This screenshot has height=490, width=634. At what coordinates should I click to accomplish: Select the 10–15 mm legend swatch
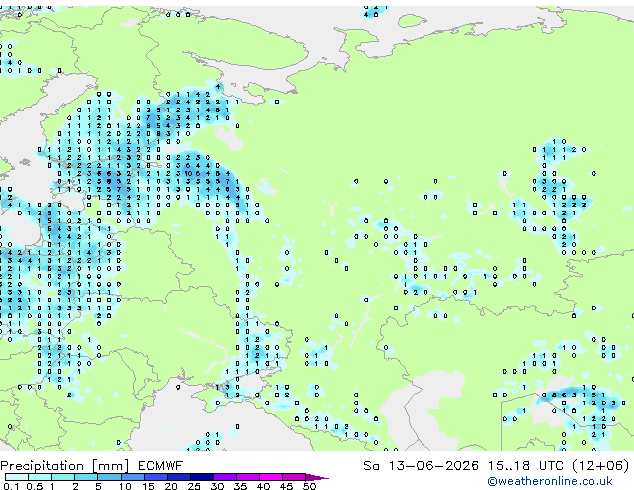pyautogui.click(x=133, y=477)
